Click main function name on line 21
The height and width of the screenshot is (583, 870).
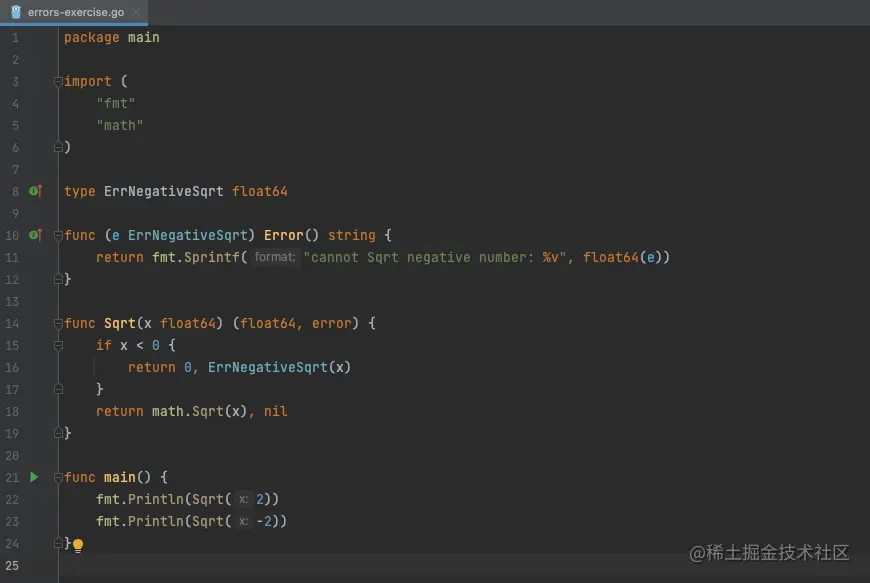[119, 477]
